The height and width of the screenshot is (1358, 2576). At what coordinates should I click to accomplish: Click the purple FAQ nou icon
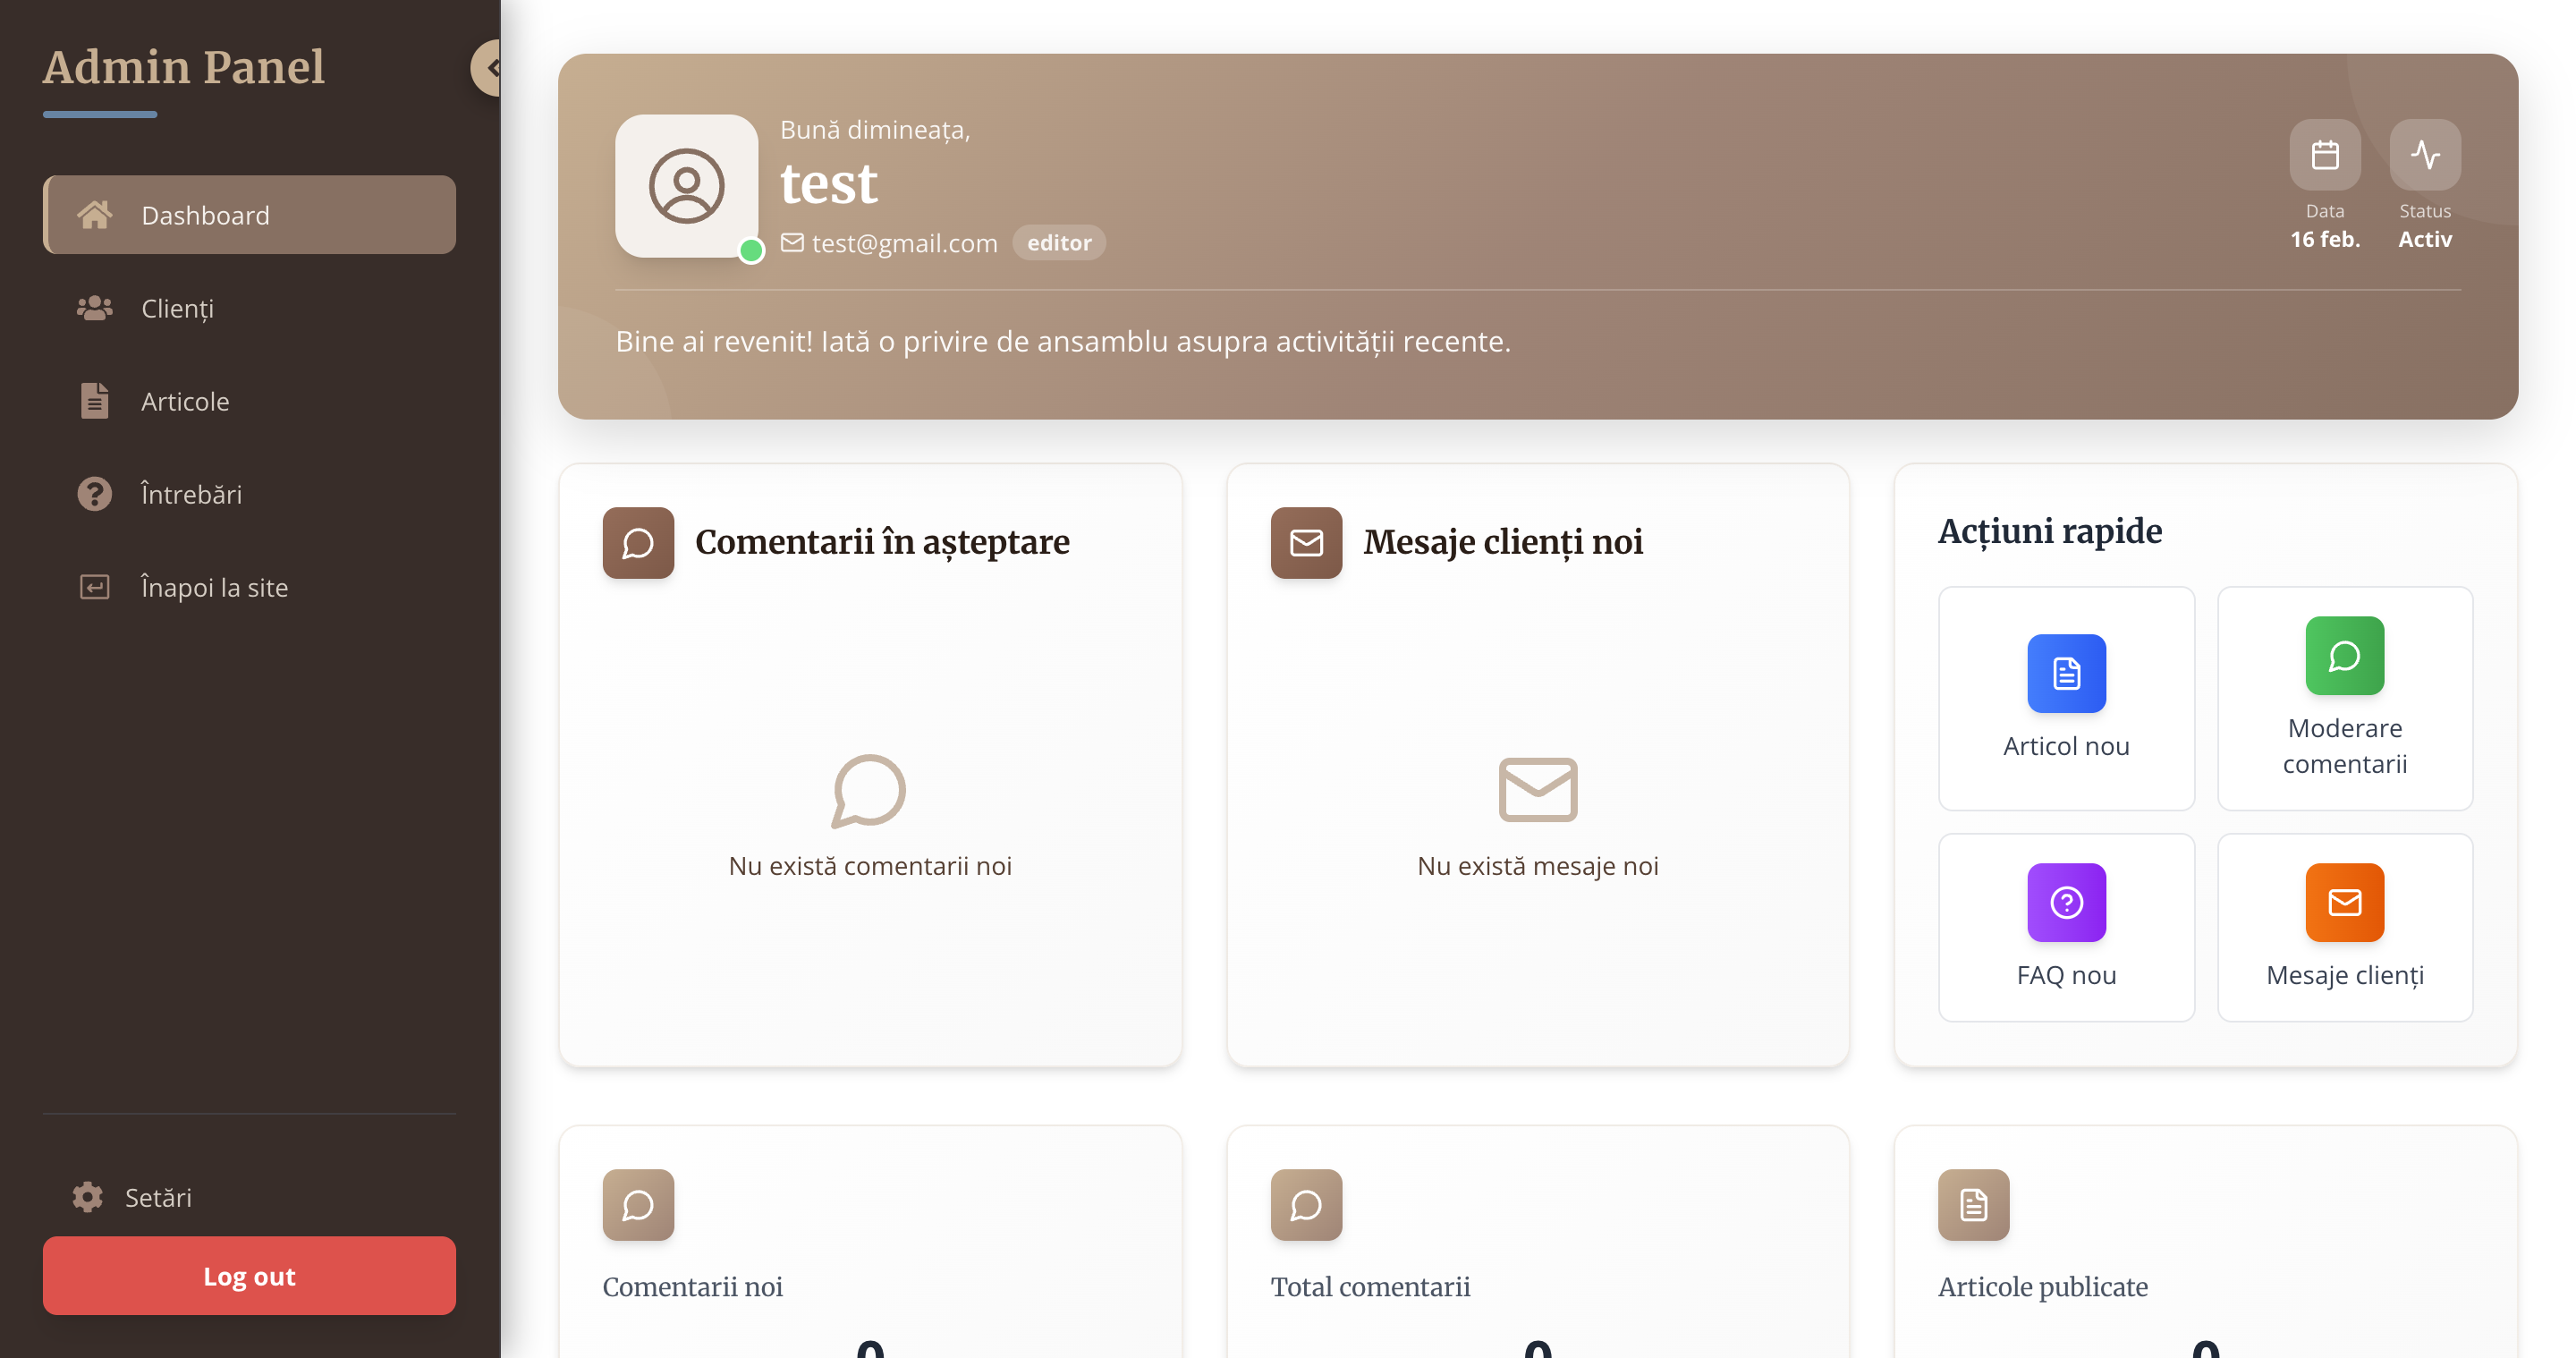click(x=2066, y=902)
